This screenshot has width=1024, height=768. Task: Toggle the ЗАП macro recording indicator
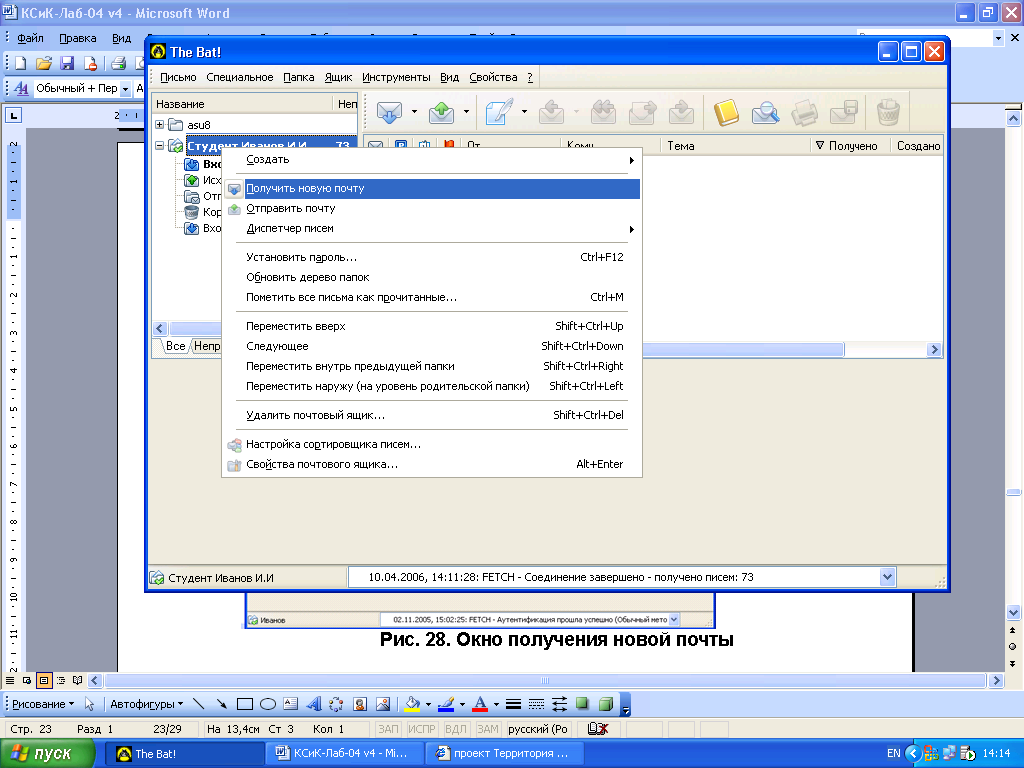(388, 729)
